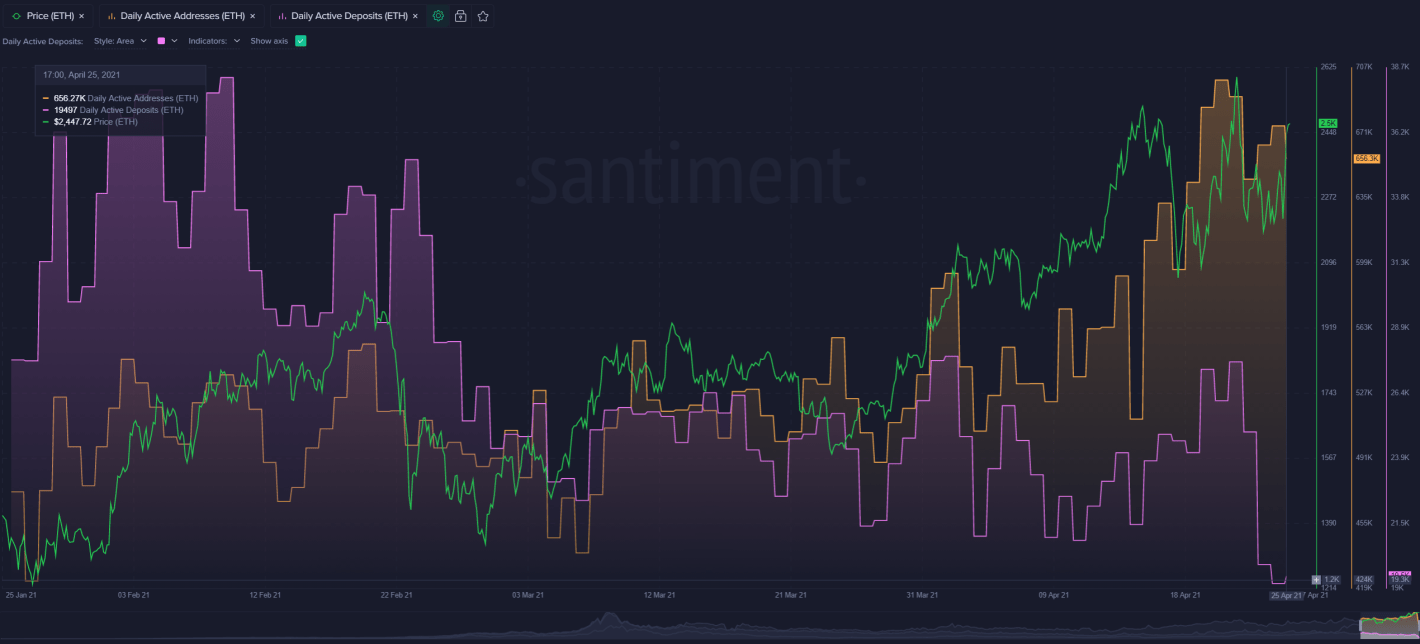
Task: Click the 563K addresses axis value
Action: click(x=1363, y=327)
